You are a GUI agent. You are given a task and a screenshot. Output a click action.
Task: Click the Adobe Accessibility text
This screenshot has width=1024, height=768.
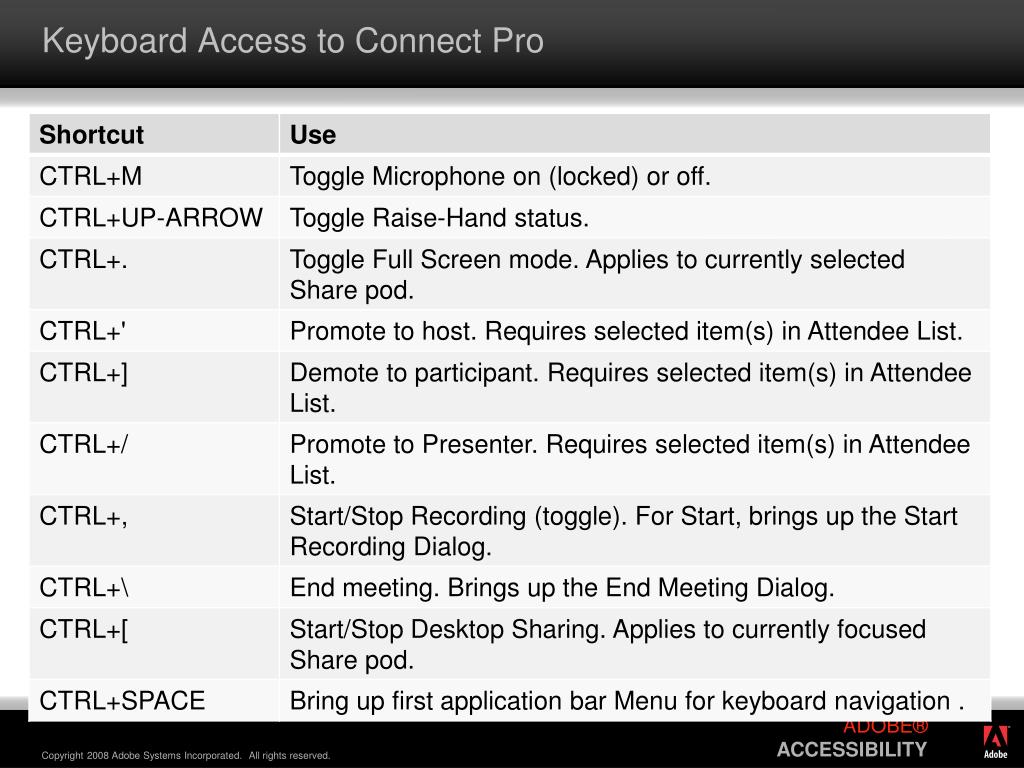pos(852,738)
